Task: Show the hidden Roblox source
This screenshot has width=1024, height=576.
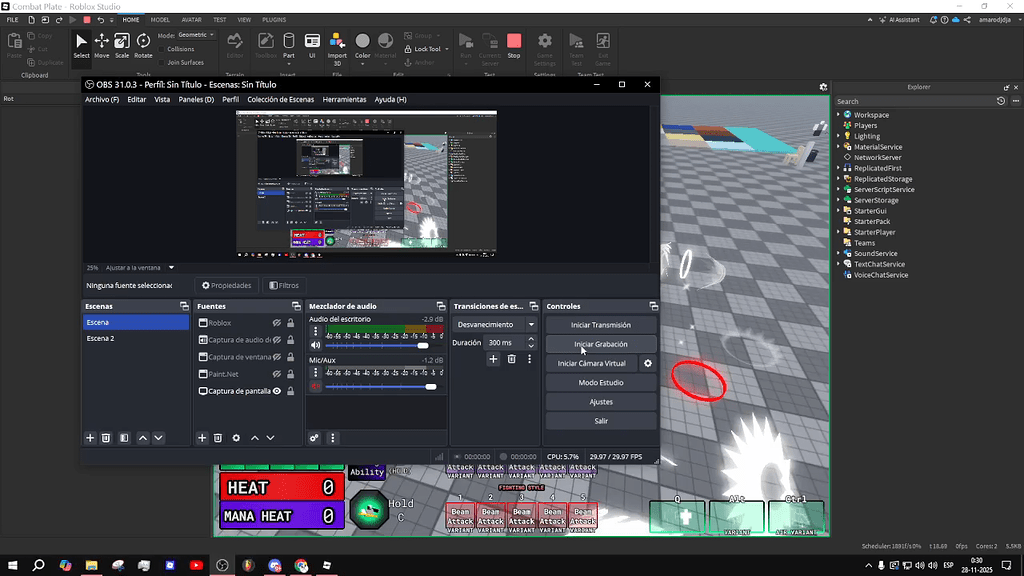Action: [276, 322]
